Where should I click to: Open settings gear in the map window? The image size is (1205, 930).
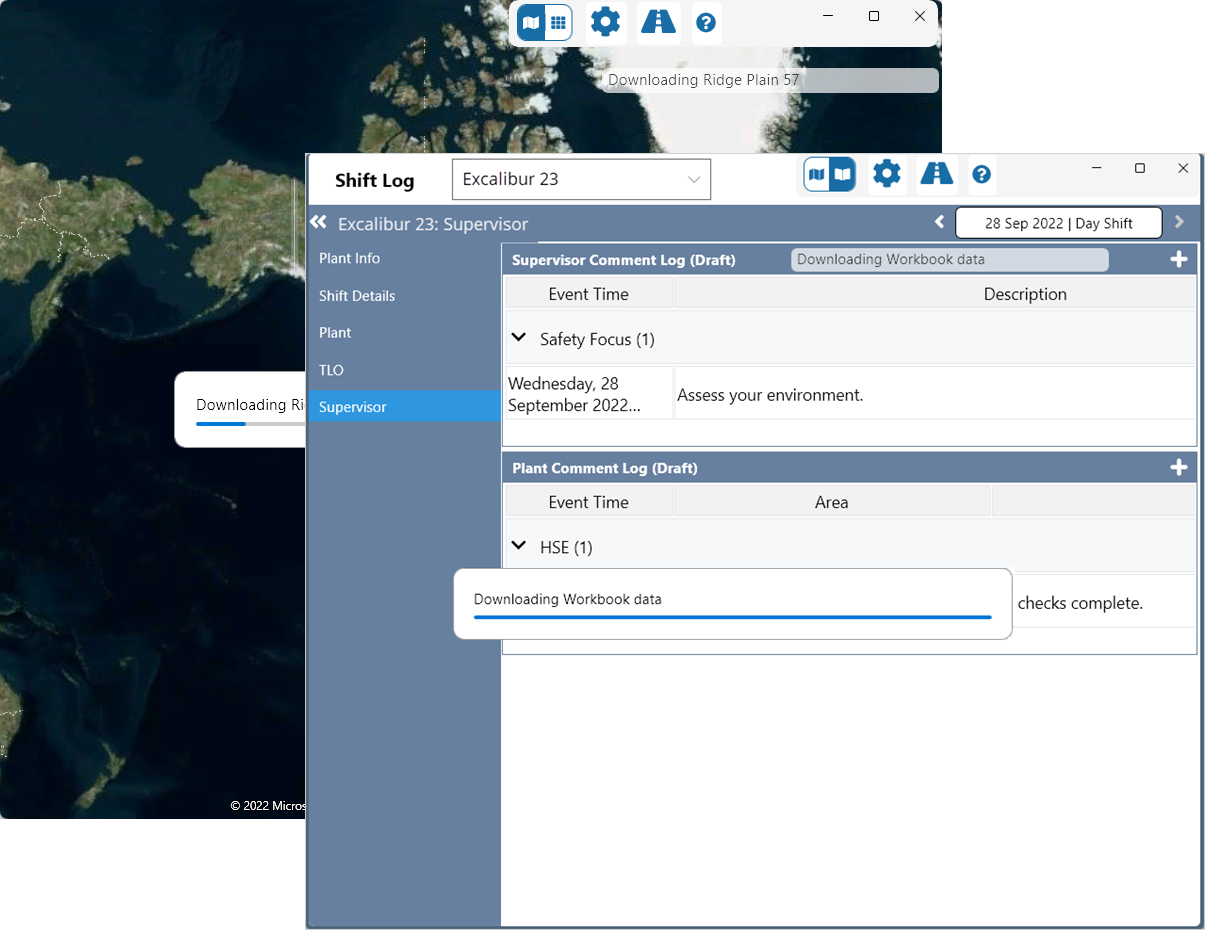pyautogui.click(x=605, y=22)
